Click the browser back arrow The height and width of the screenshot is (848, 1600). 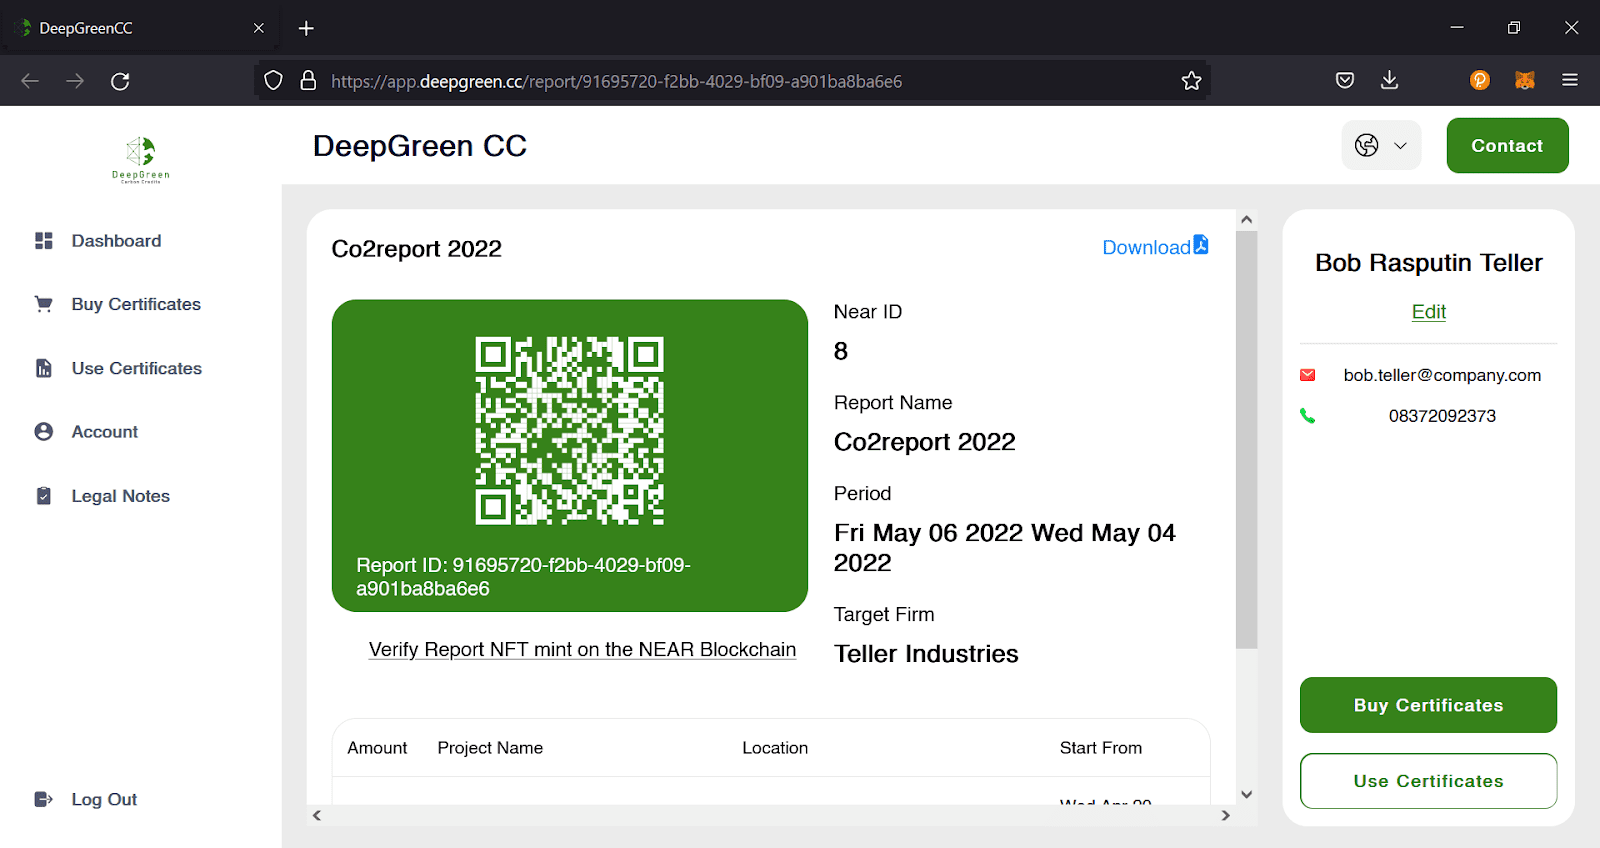(30, 81)
